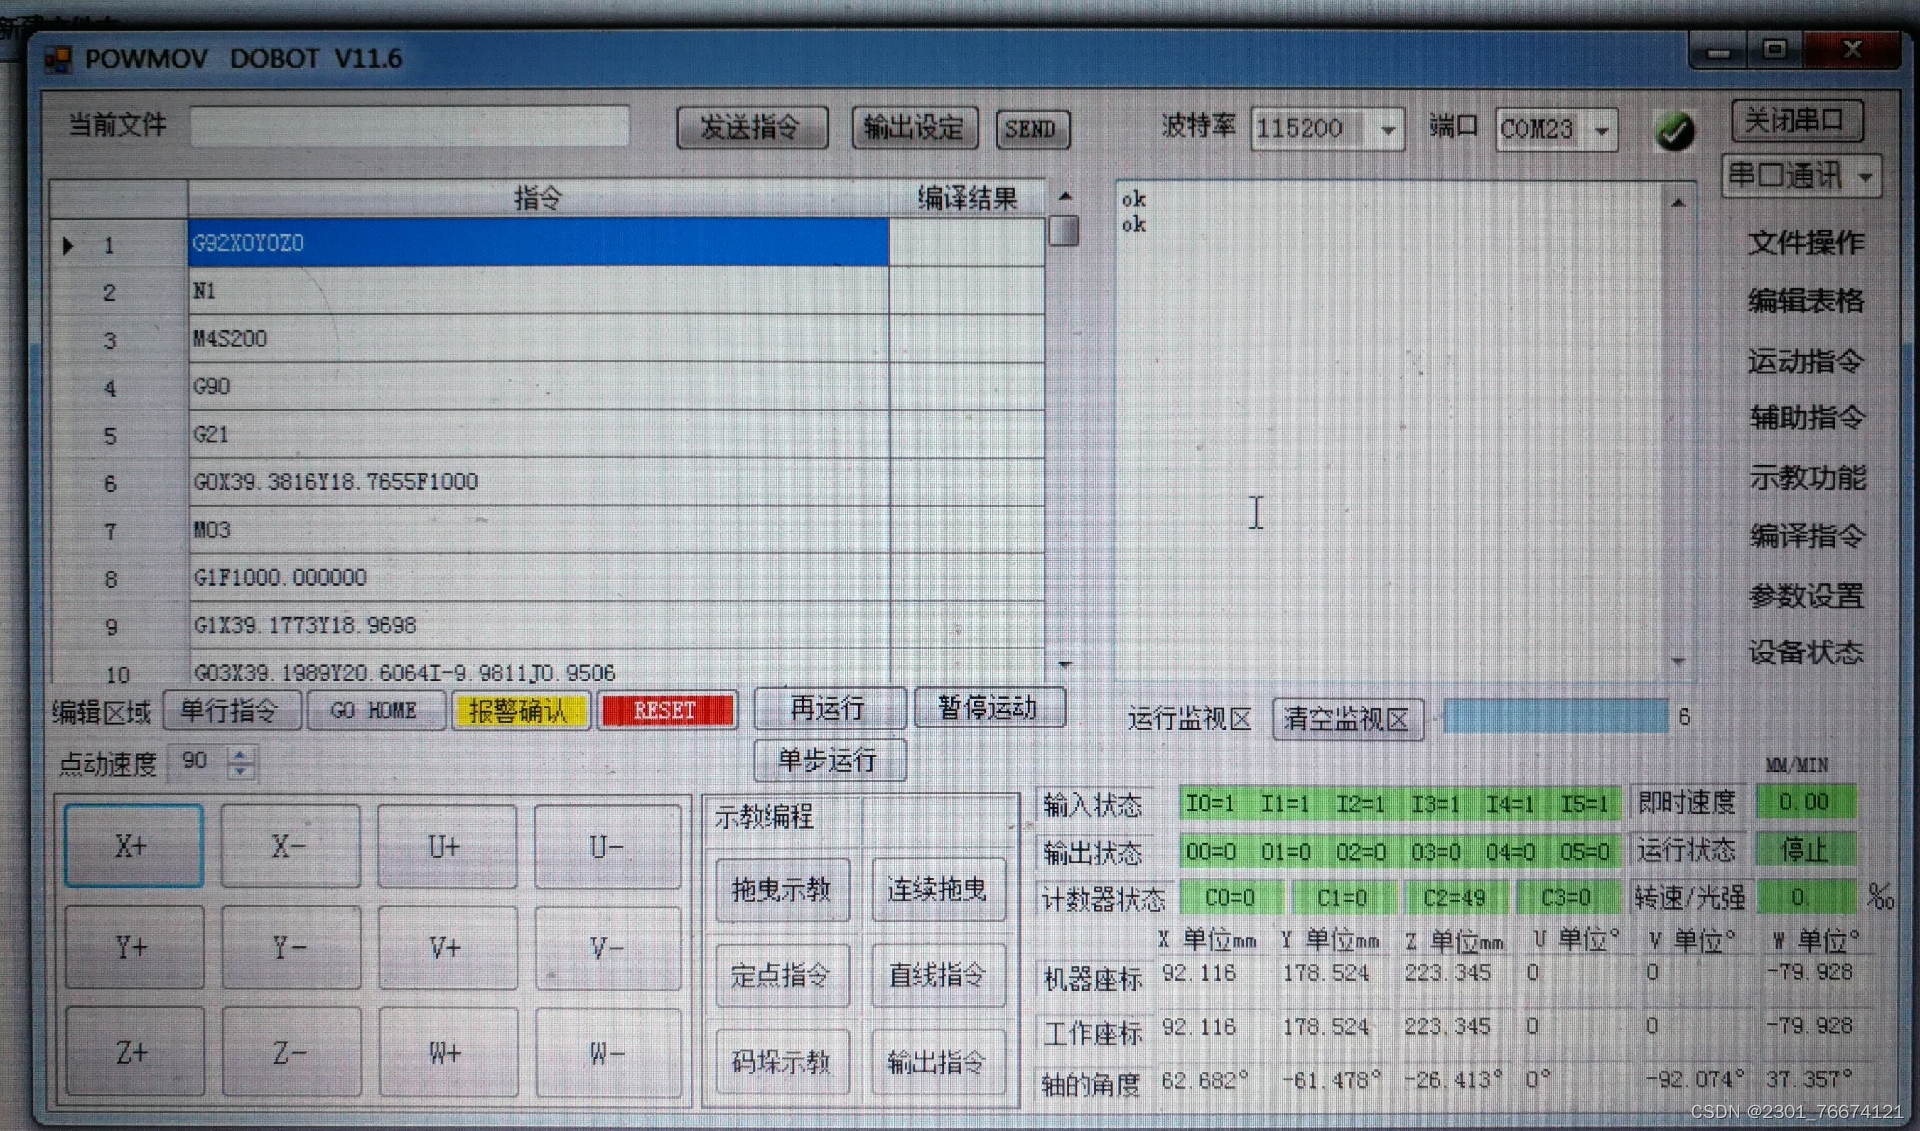The height and width of the screenshot is (1131, 1920).
Task: Click the green checkmark connection status icon
Action: 1675,132
